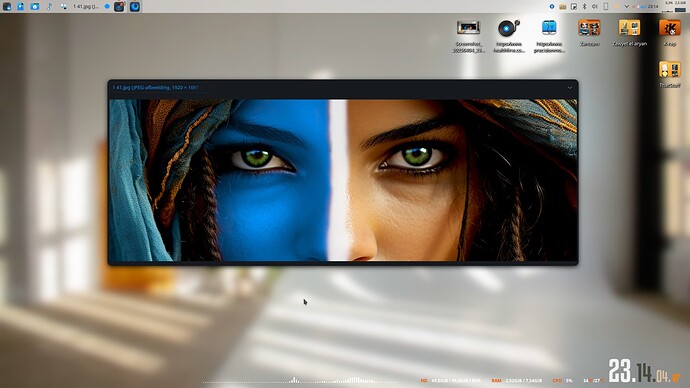
Task: Open the blue swirl browser icon in panel
Action: click(135, 7)
